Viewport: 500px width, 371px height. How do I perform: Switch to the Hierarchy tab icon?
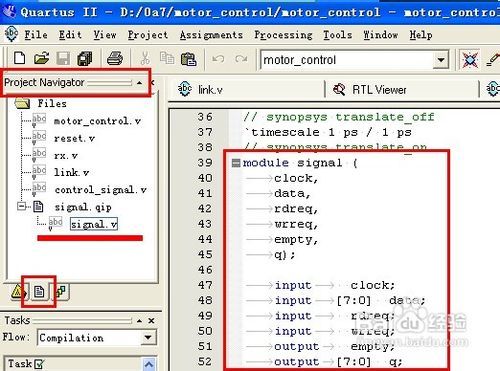click(x=17, y=292)
